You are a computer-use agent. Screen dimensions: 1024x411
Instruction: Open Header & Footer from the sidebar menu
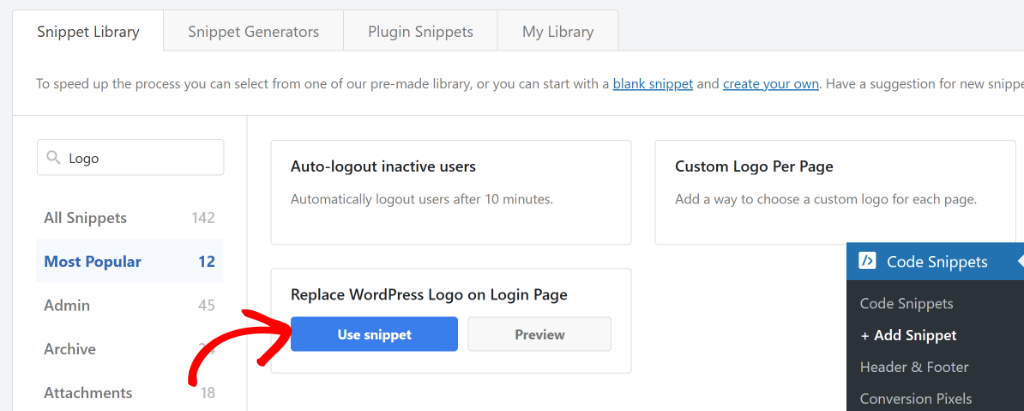(x=913, y=367)
